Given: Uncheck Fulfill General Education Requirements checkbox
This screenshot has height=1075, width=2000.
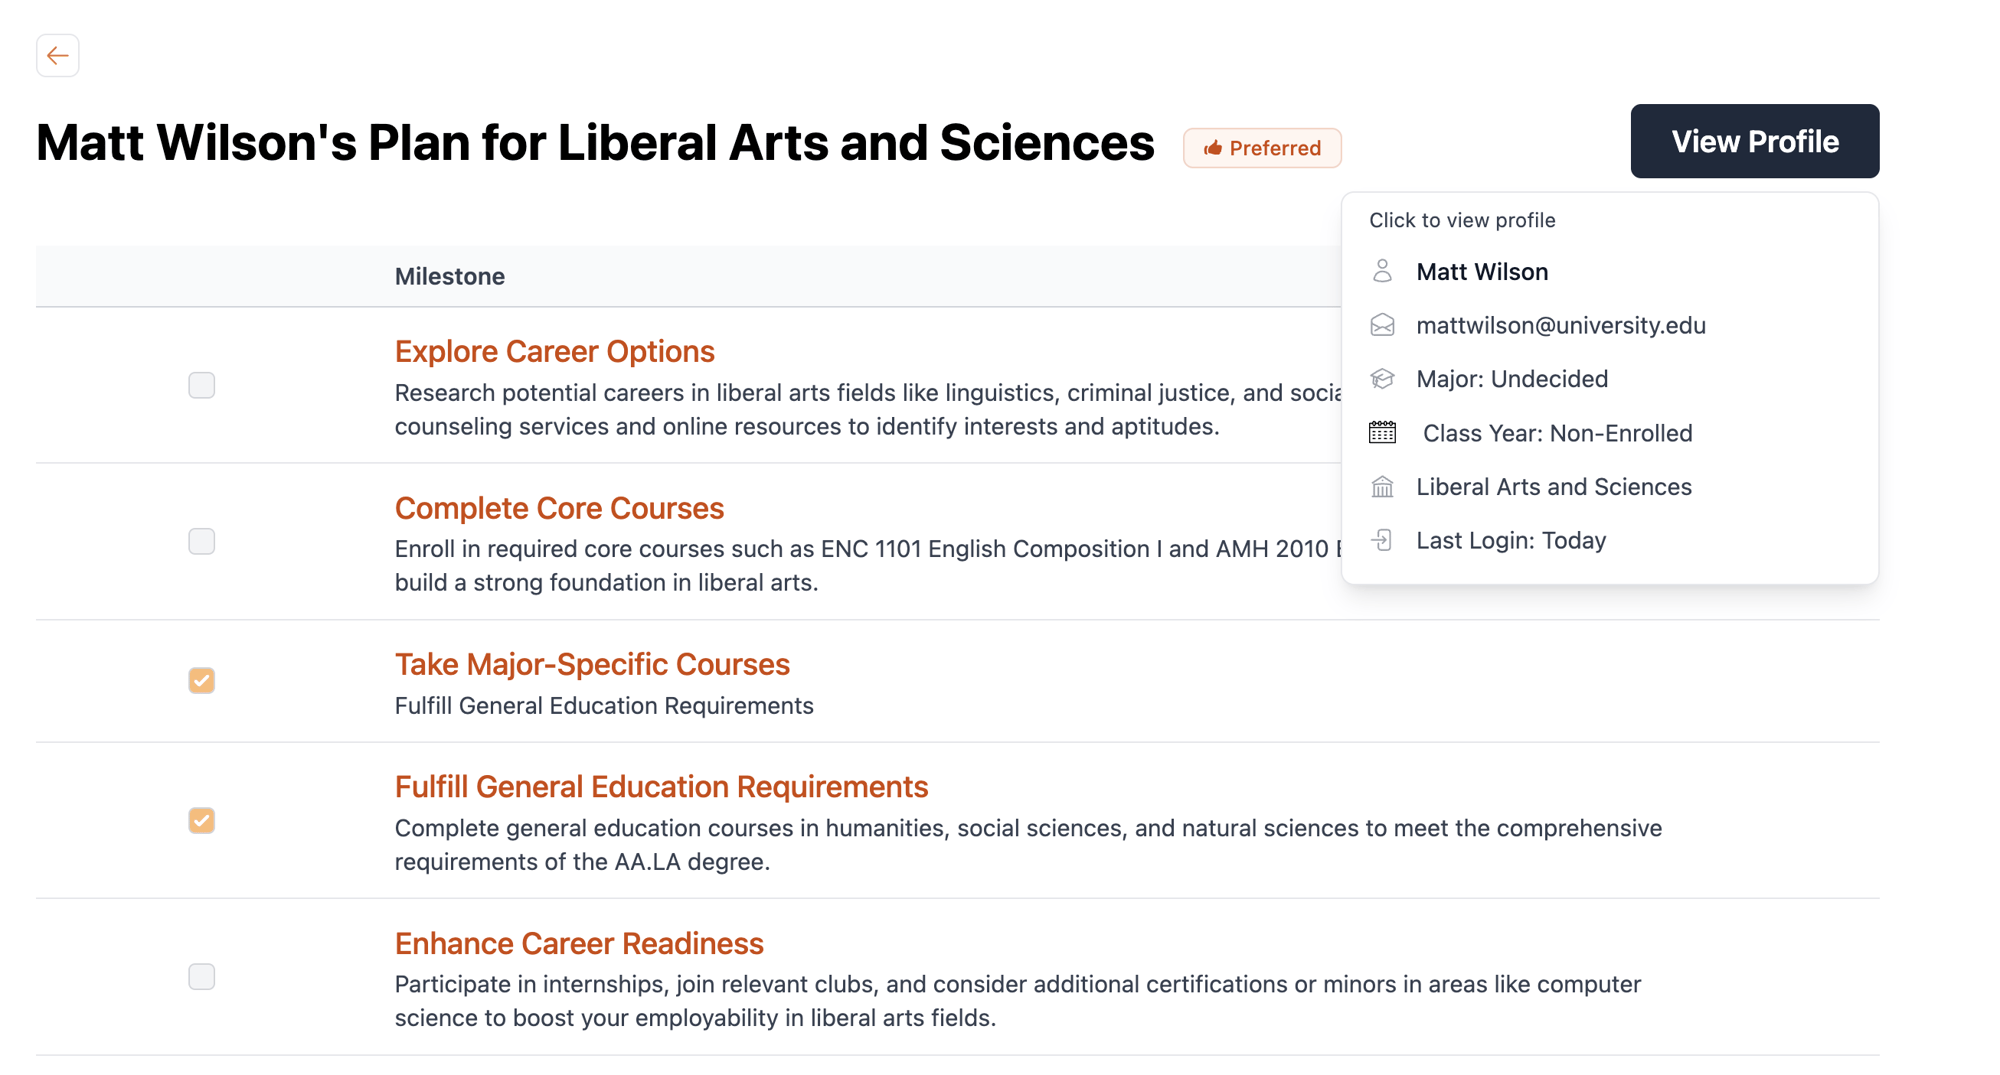Looking at the screenshot, I should coord(201,820).
